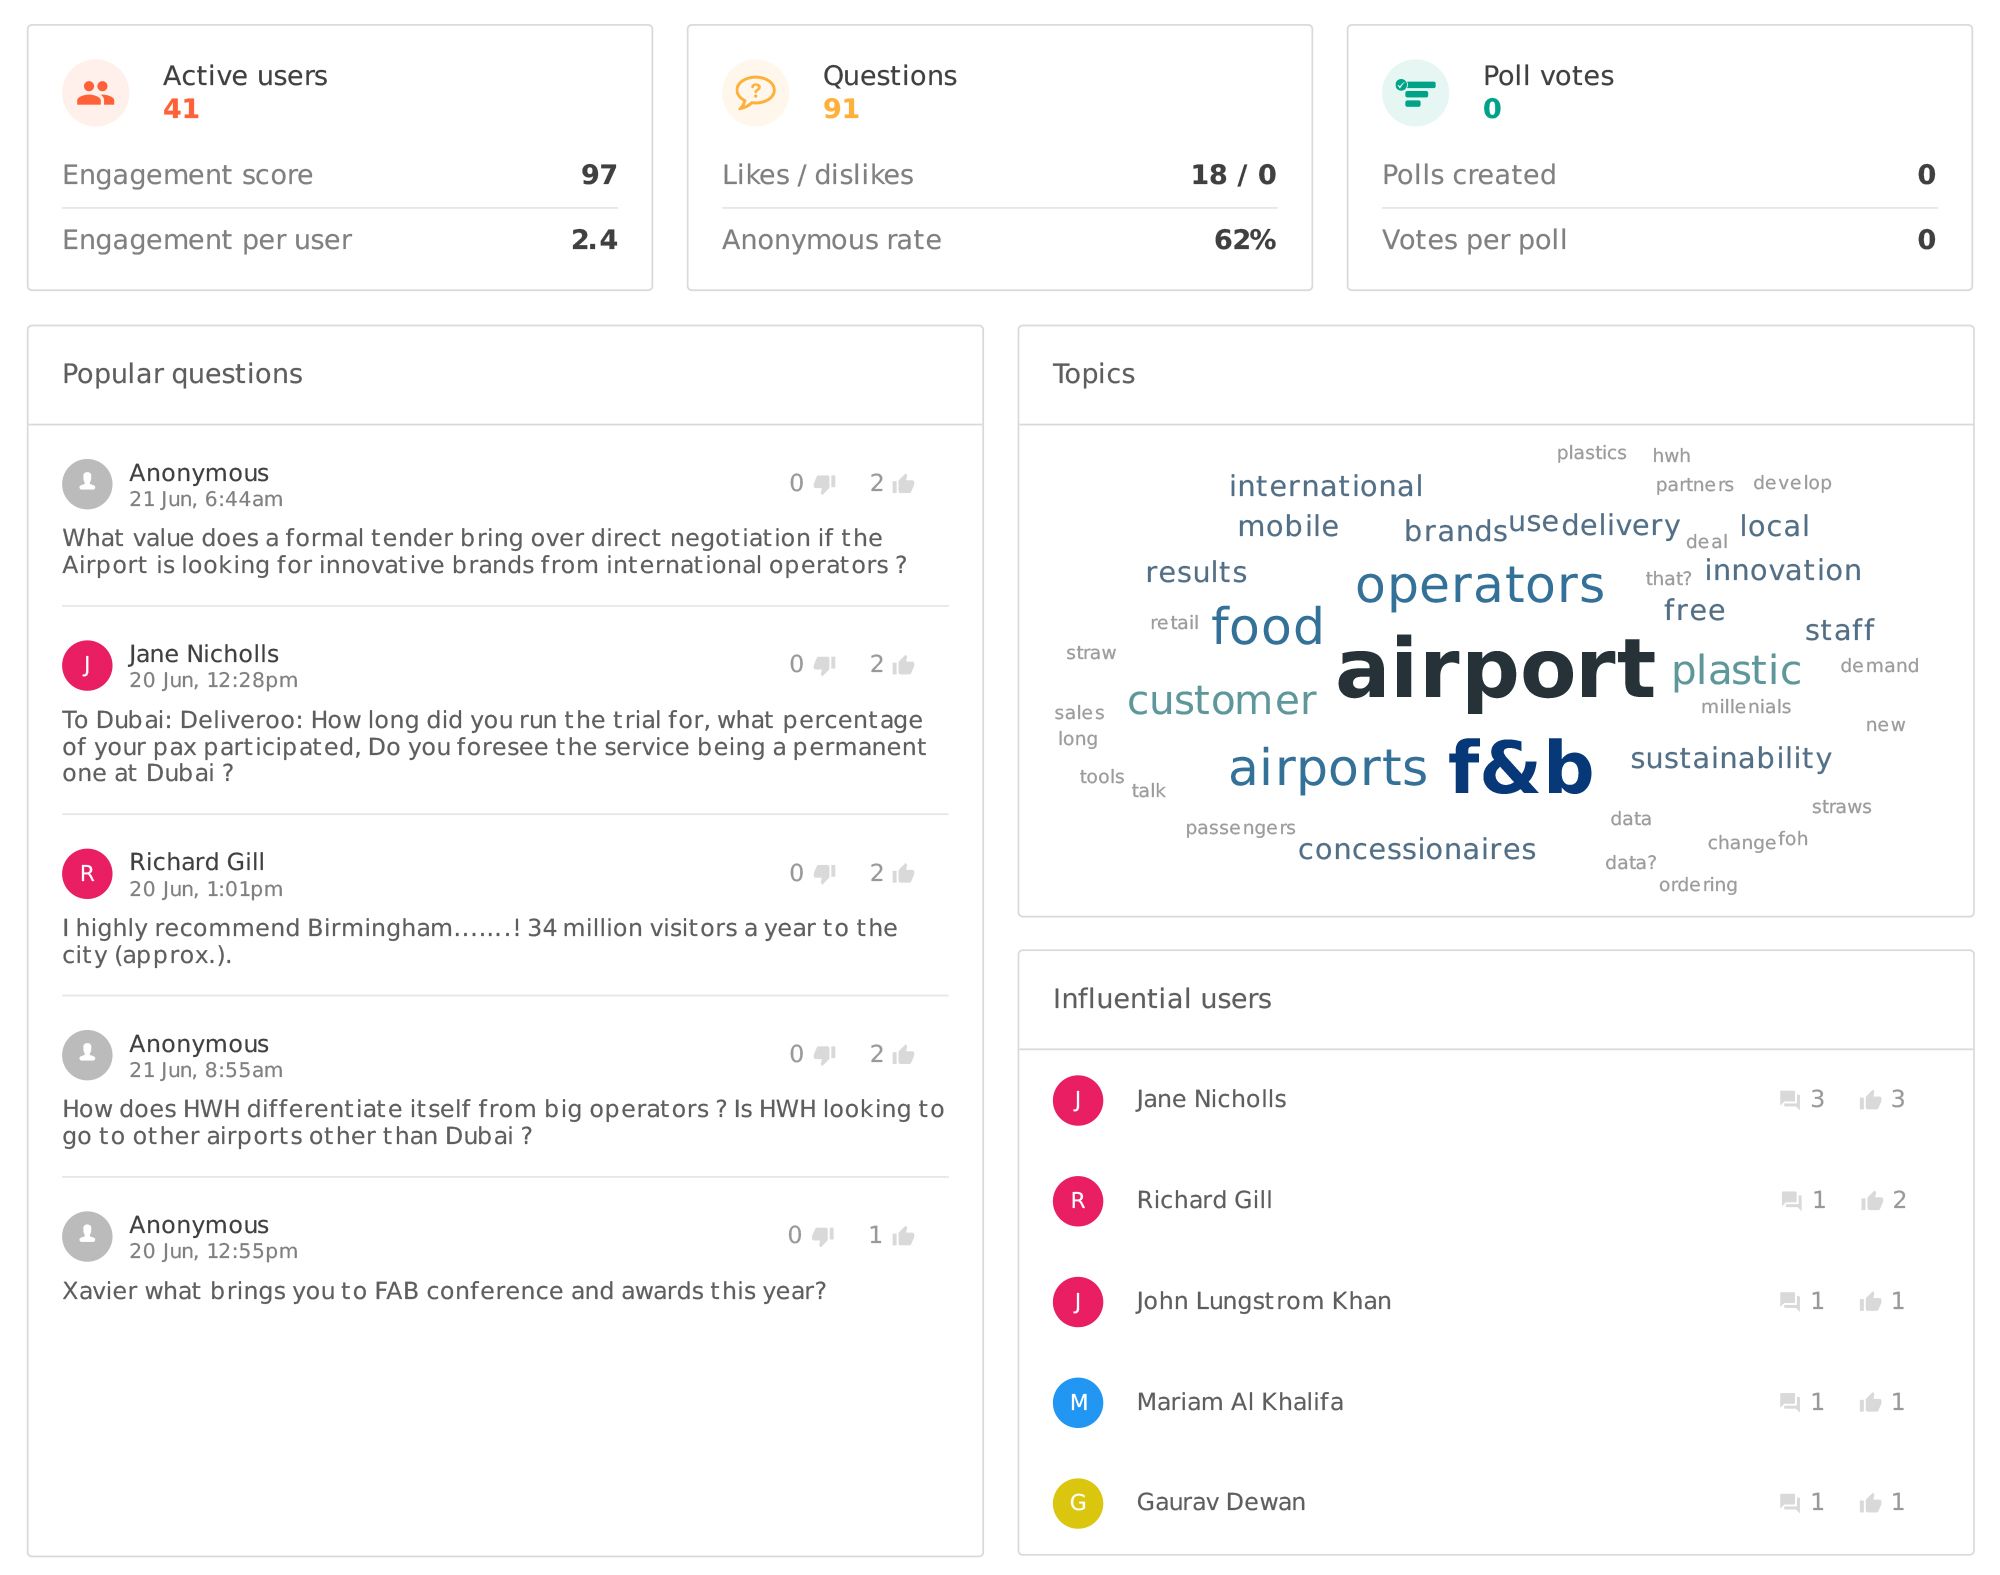
Task: Click the Poll votes chart icon
Action: [x=1416, y=93]
